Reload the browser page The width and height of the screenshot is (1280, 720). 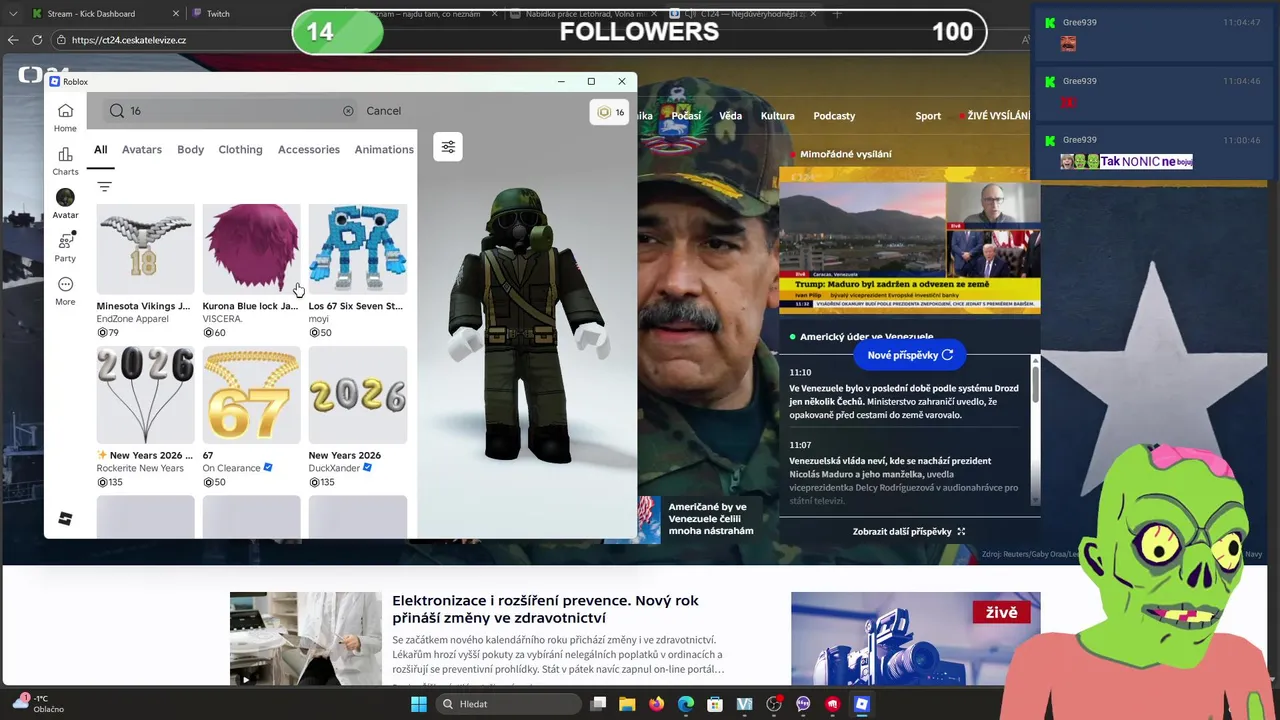(37, 40)
